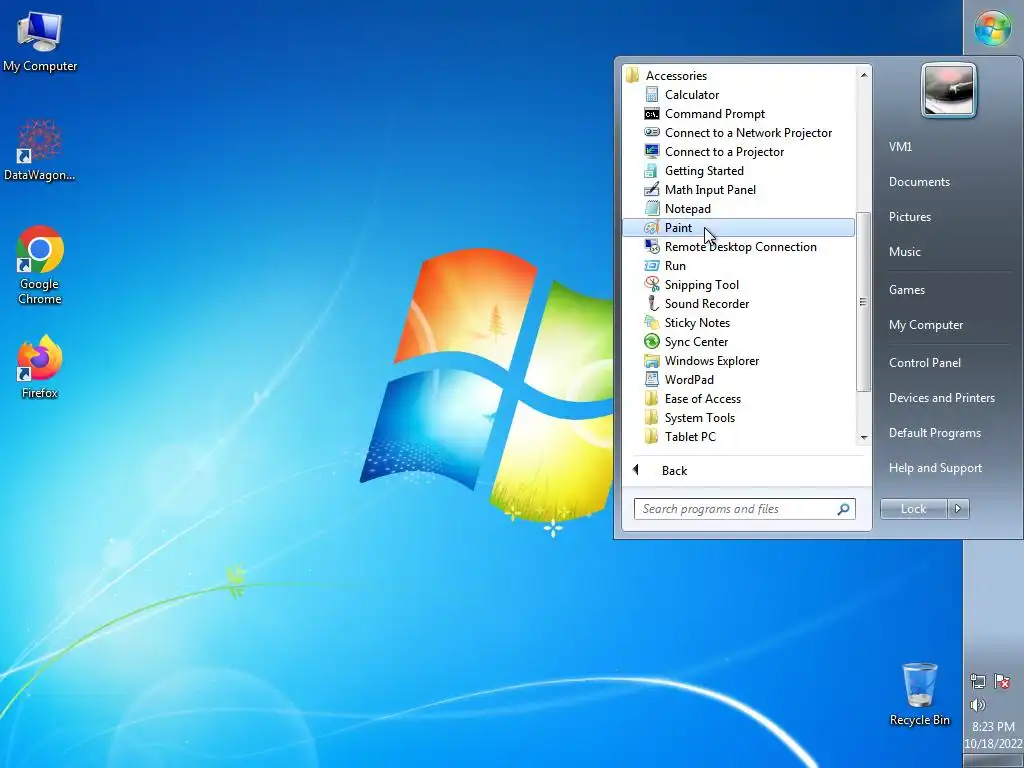Open Games from the Start menu
The width and height of the screenshot is (1024, 768).
906,290
